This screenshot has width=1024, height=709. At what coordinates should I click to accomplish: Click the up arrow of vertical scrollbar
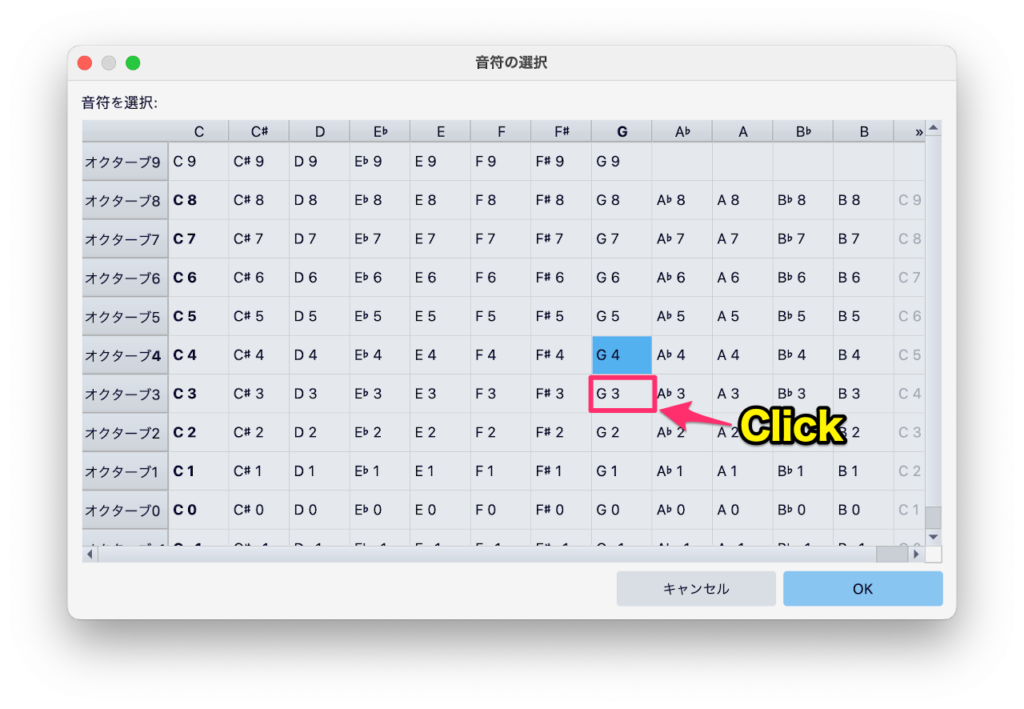coord(933,128)
